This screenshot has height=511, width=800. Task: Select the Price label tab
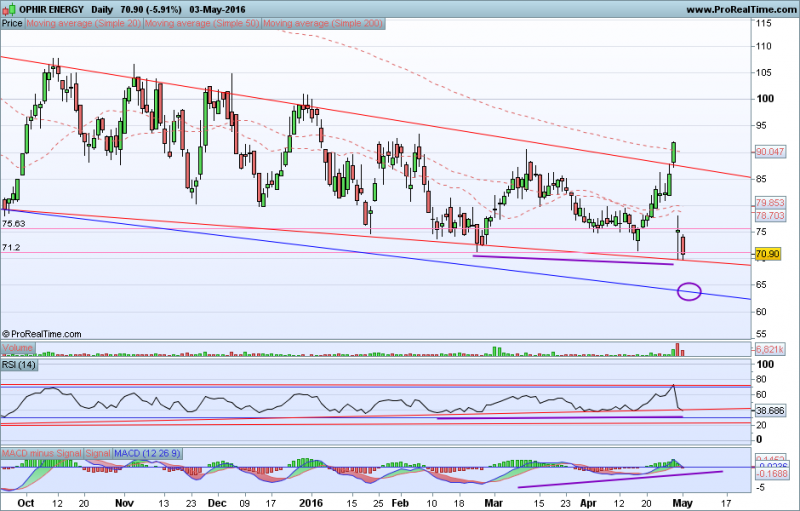[12, 21]
